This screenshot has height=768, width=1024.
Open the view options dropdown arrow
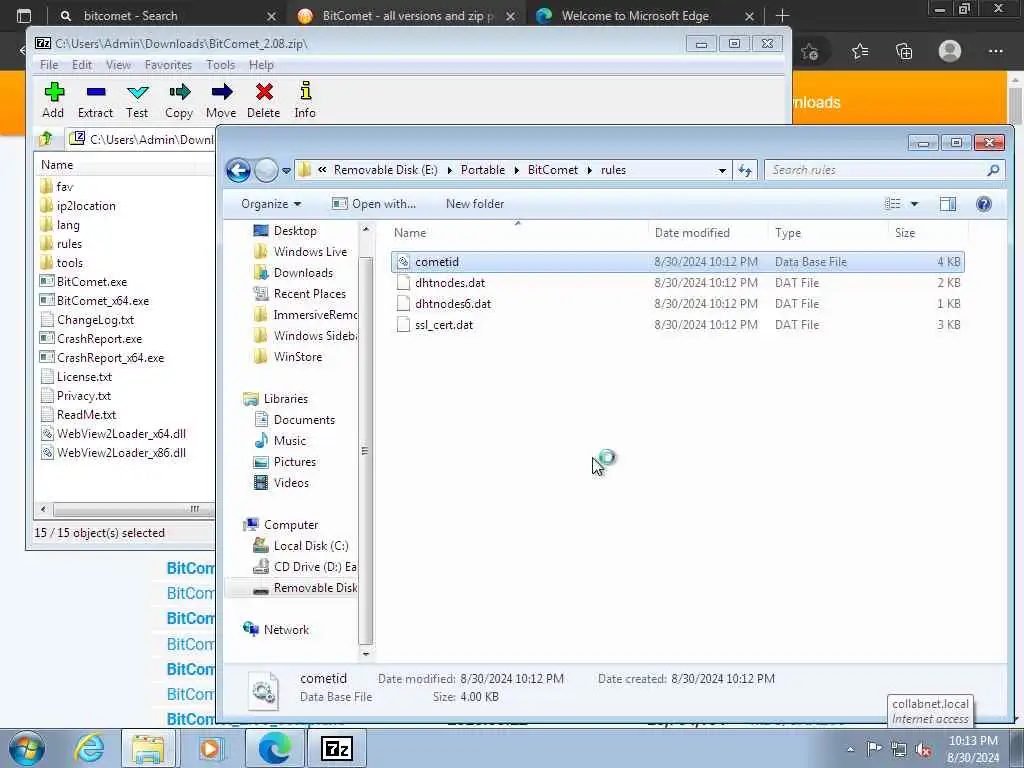[914, 204]
